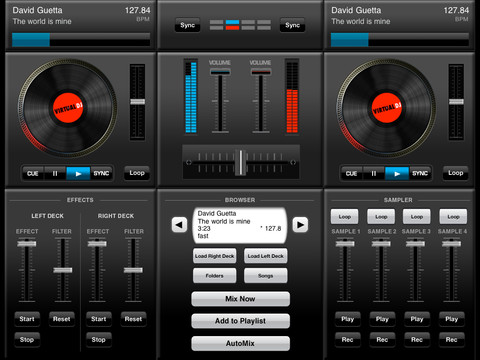Play Sample 3
480x360 pixels.
pyautogui.click(x=417, y=319)
